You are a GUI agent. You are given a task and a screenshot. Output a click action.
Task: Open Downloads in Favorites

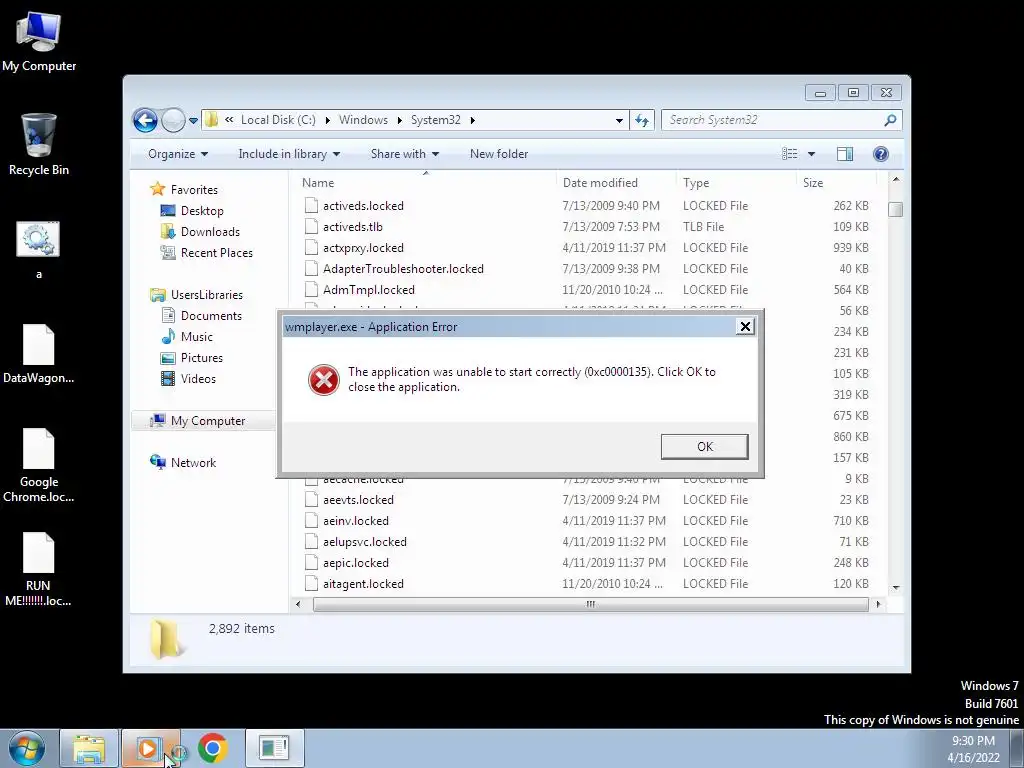[x=200, y=232]
